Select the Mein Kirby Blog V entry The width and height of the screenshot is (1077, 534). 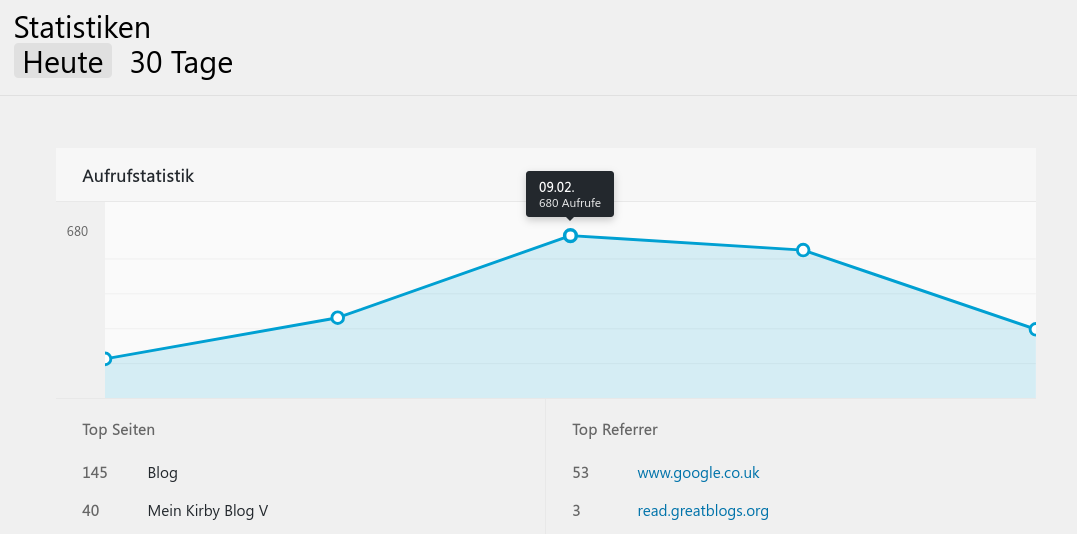(x=207, y=511)
